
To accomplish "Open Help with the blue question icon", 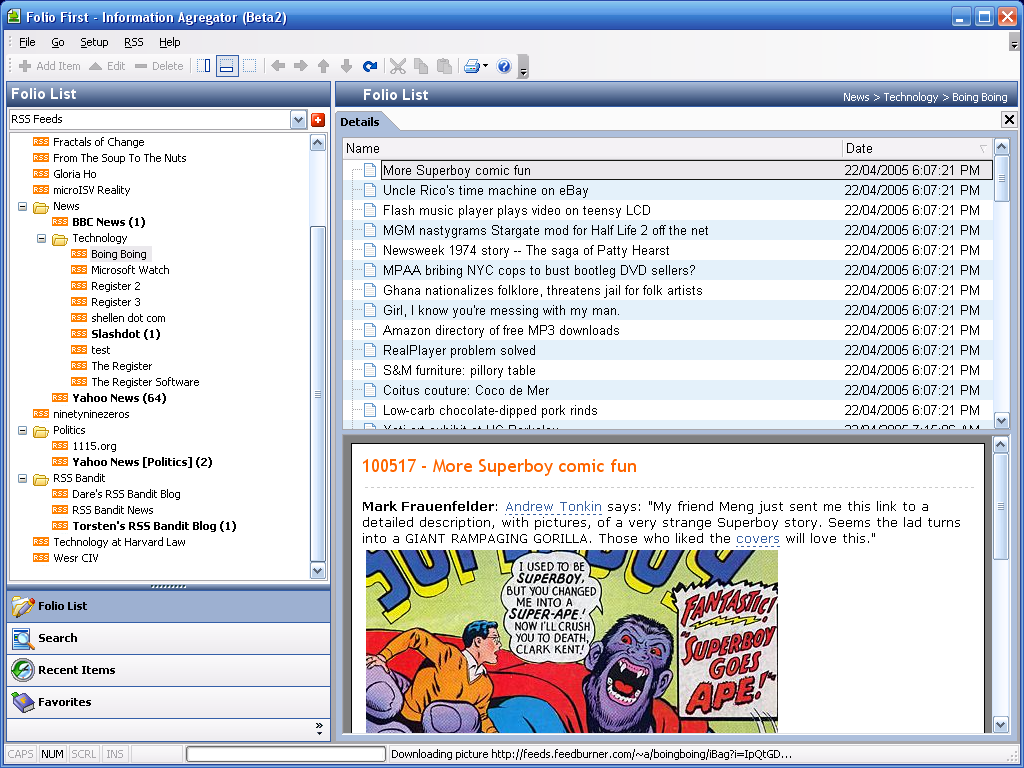I will pyautogui.click(x=504, y=66).
